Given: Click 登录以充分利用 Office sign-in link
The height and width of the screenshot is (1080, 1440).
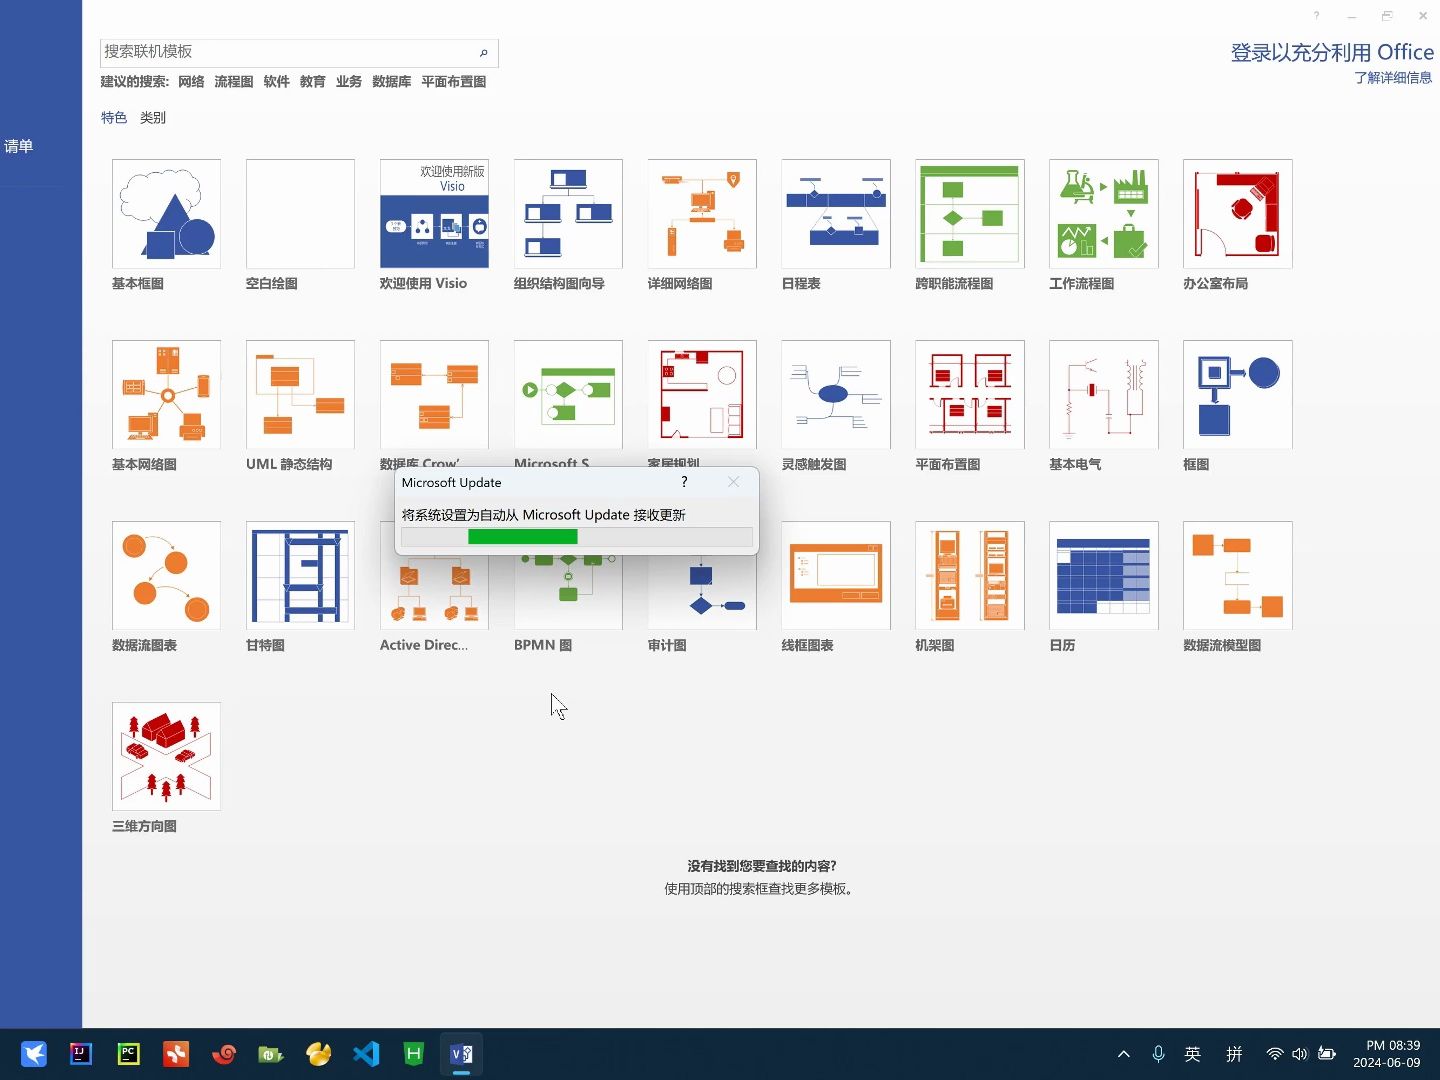Looking at the screenshot, I should coord(1332,53).
